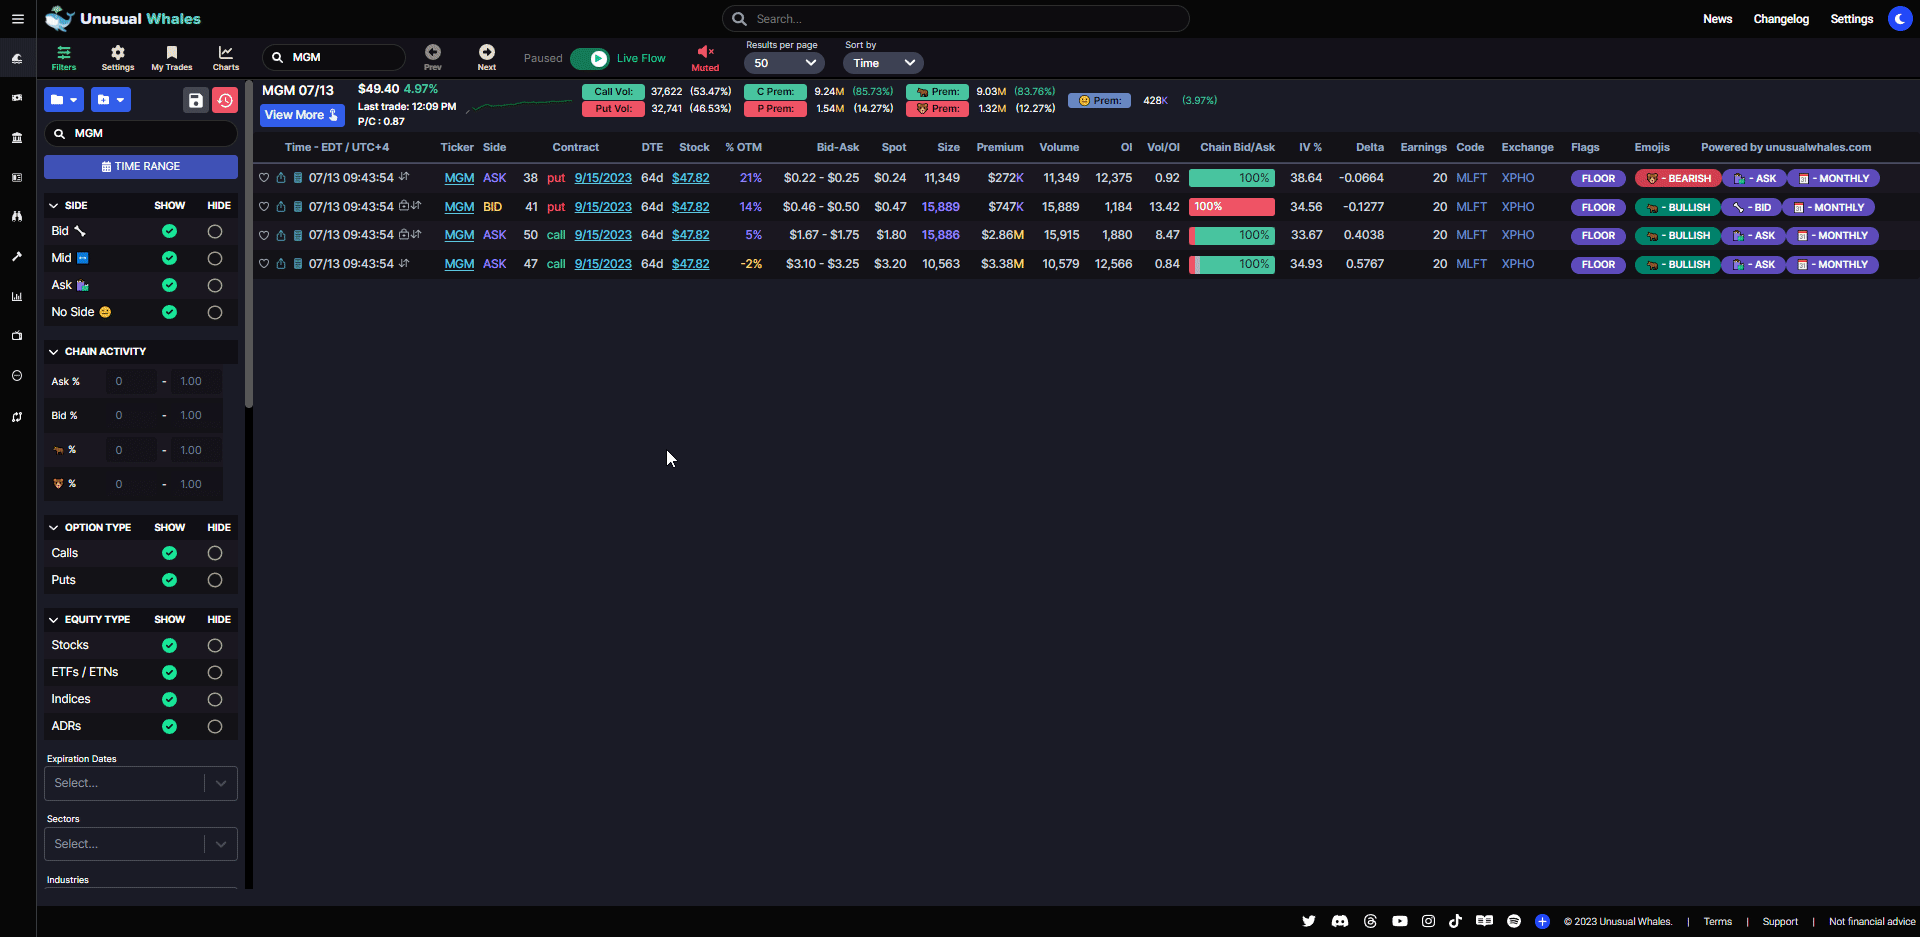Sort table by IV % column
Viewport: 1920px width, 937px height.
tap(1310, 147)
